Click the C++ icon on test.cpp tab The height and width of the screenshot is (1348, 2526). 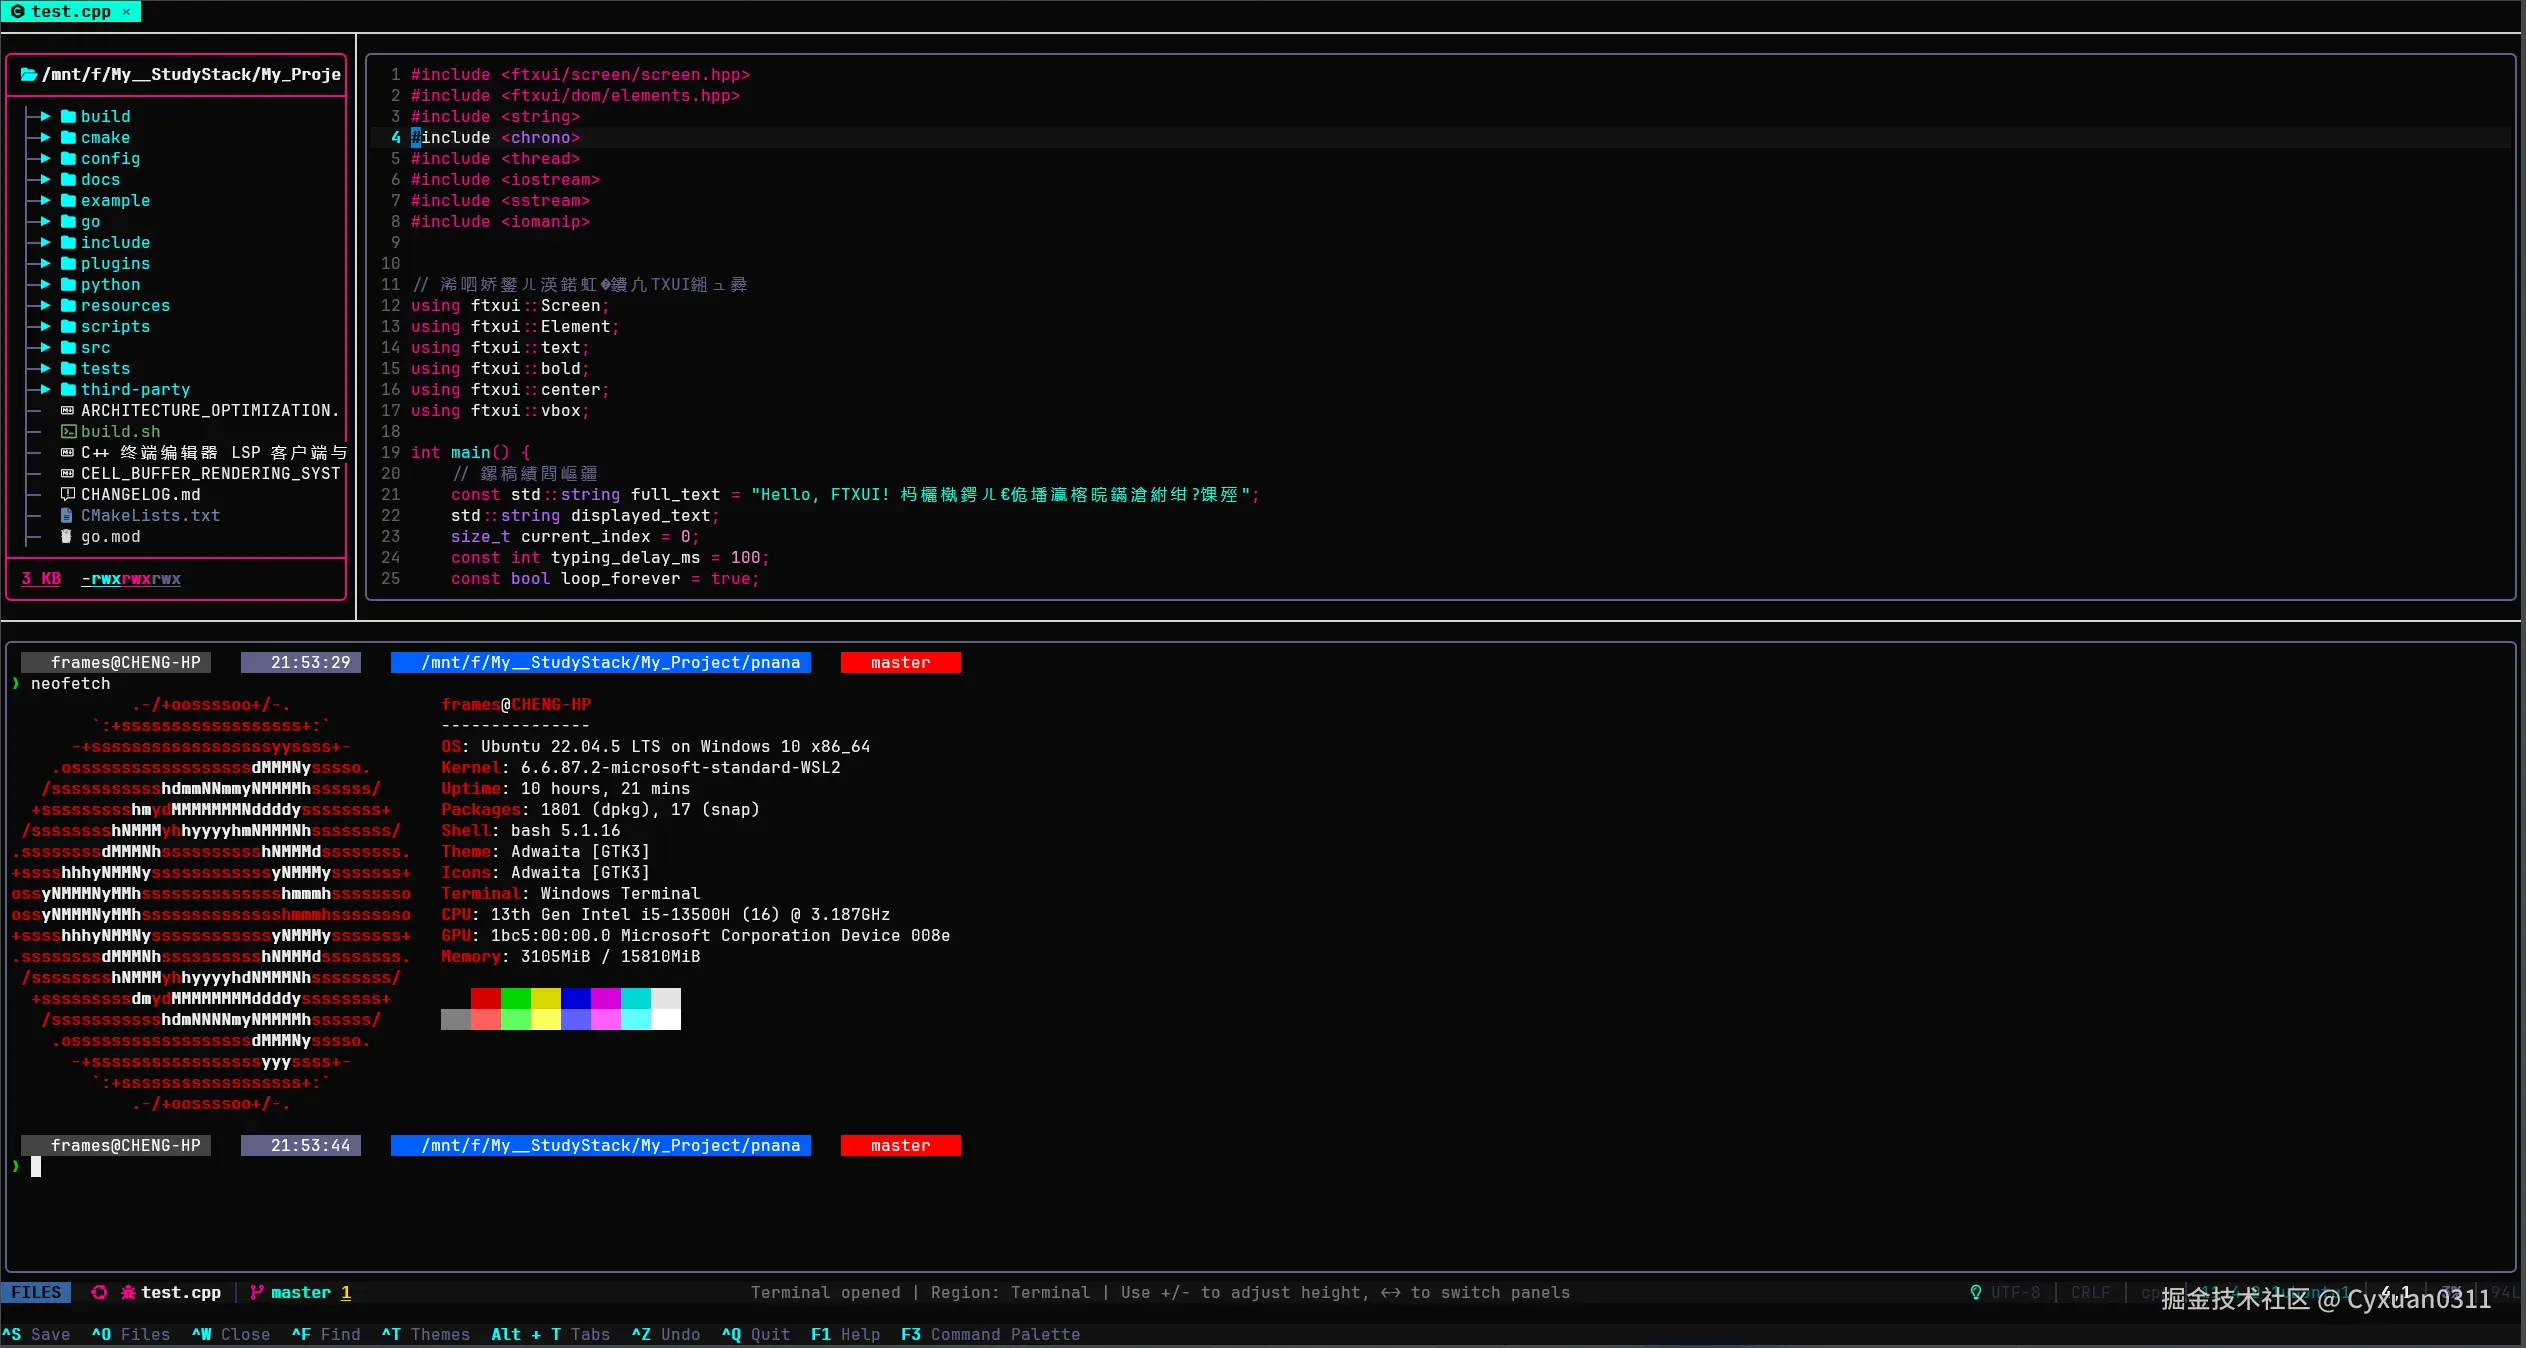tap(18, 11)
